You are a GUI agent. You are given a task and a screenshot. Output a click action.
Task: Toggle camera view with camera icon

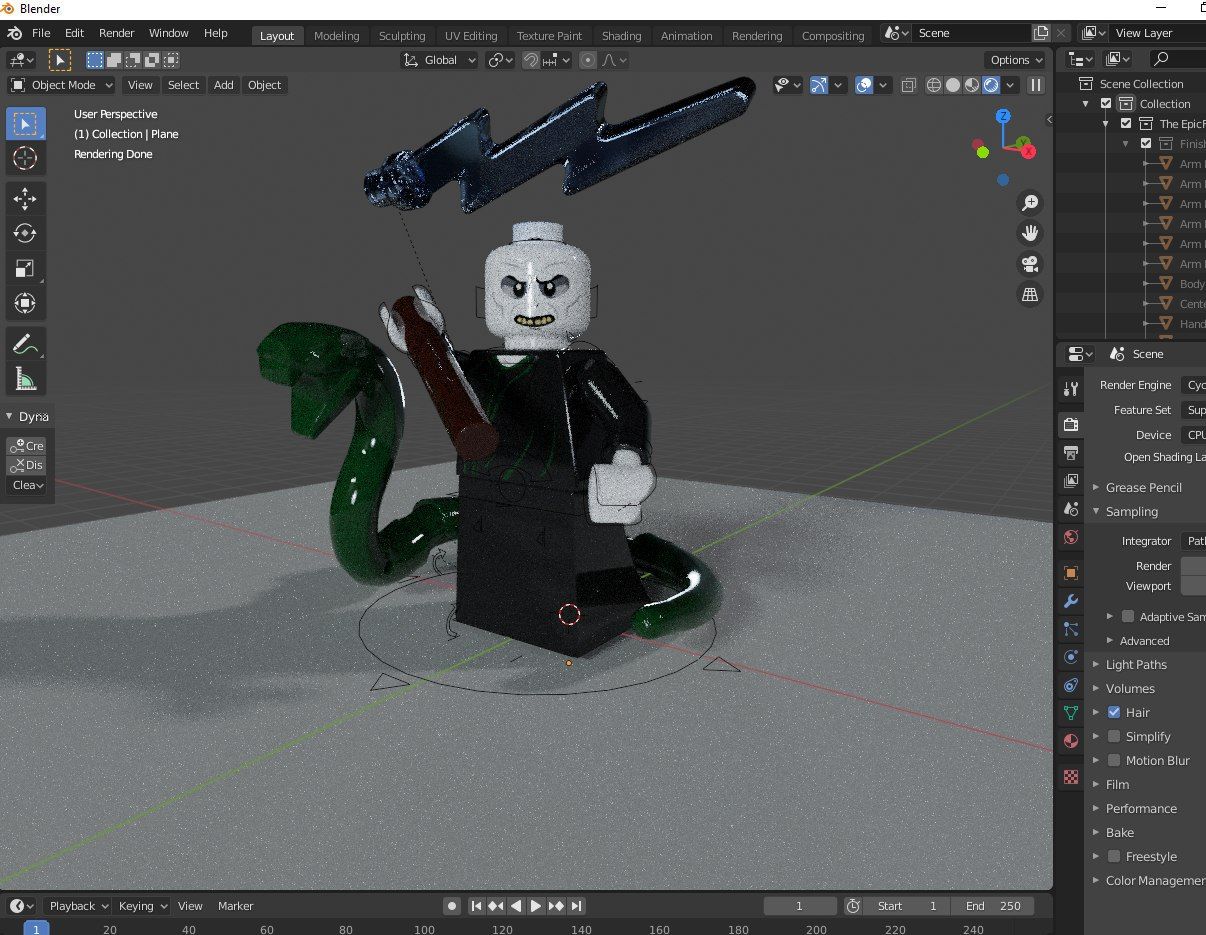[x=1029, y=264]
